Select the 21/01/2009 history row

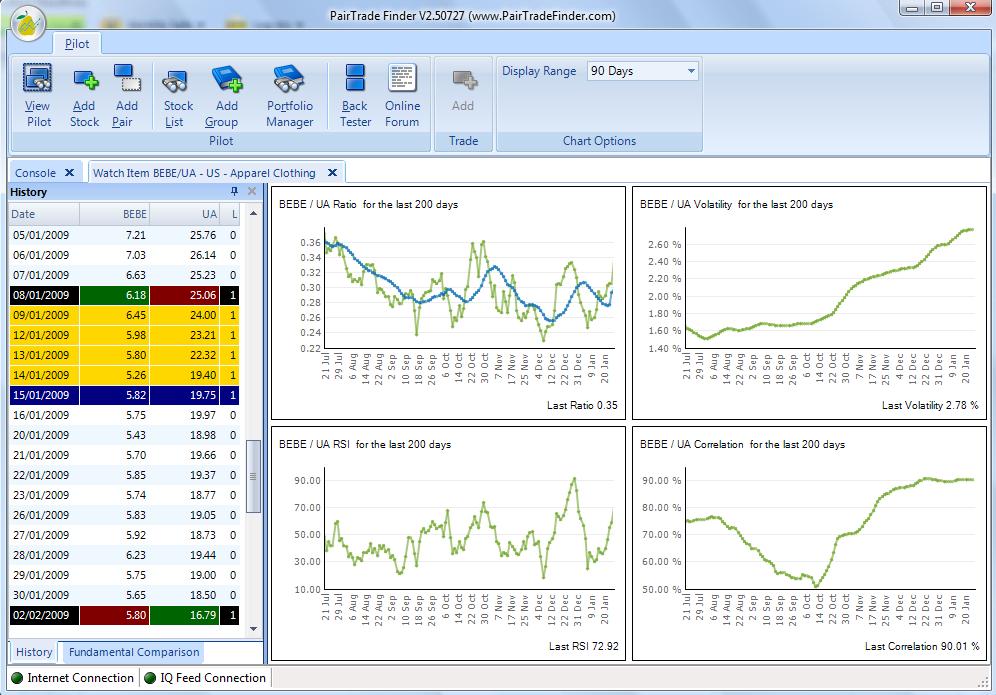point(124,455)
